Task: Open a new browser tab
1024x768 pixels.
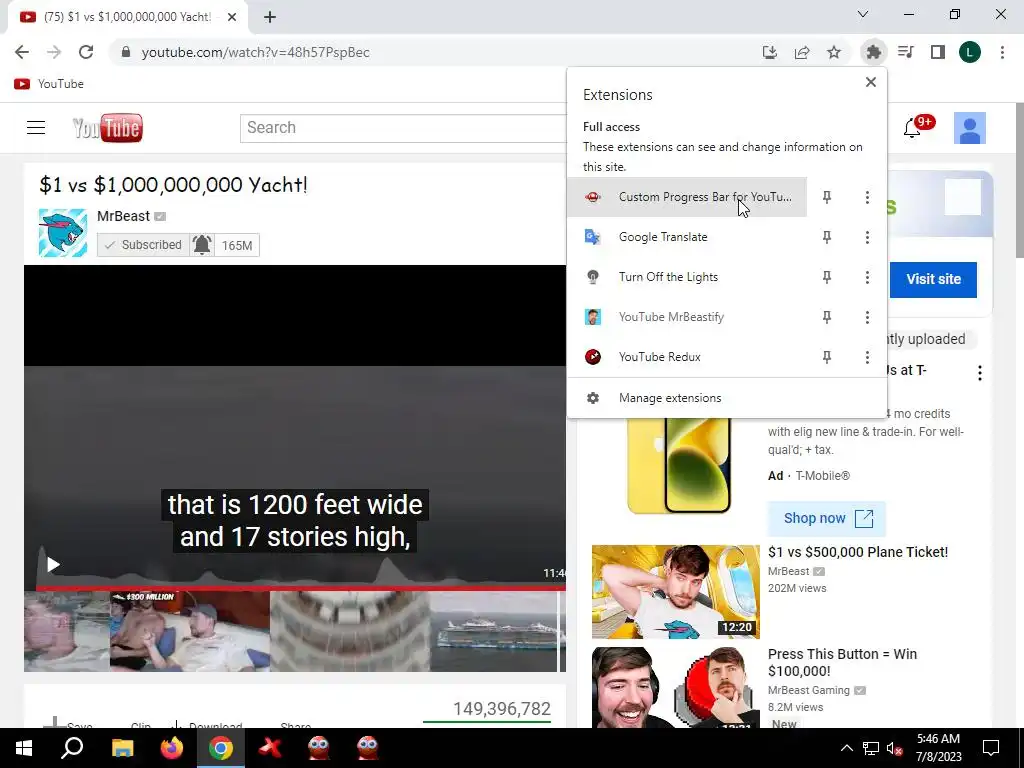Action: coord(270,17)
